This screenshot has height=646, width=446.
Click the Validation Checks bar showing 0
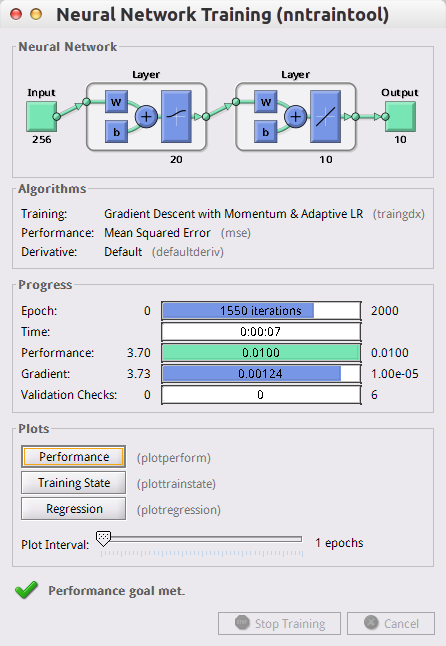tap(261, 395)
